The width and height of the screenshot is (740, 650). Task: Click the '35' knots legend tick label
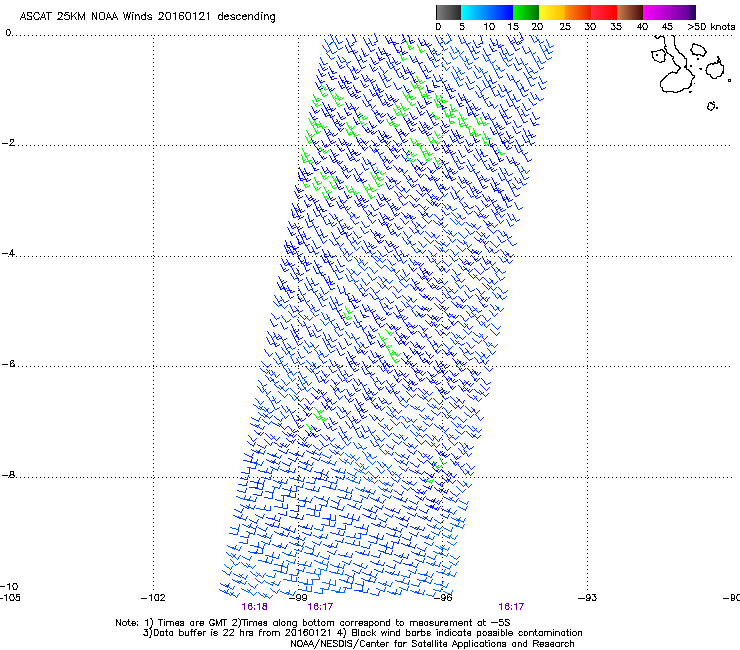click(616, 27)
